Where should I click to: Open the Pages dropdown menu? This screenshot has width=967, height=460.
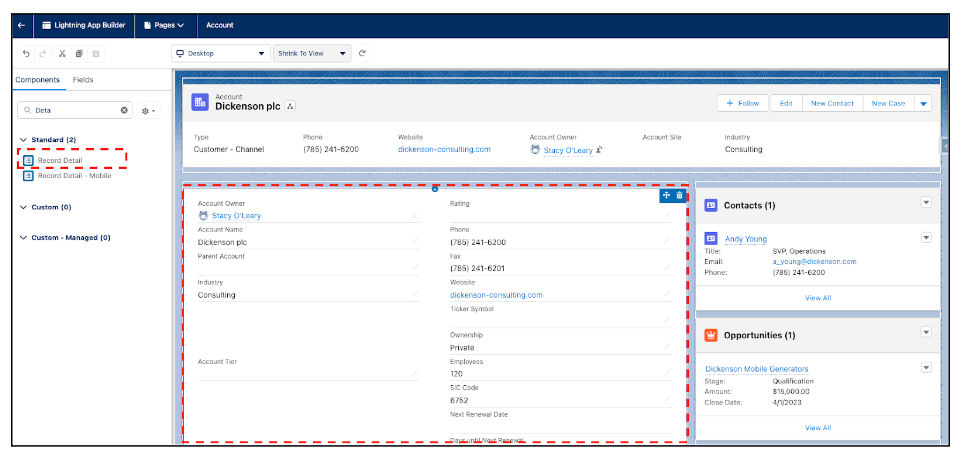coord(164,25)
